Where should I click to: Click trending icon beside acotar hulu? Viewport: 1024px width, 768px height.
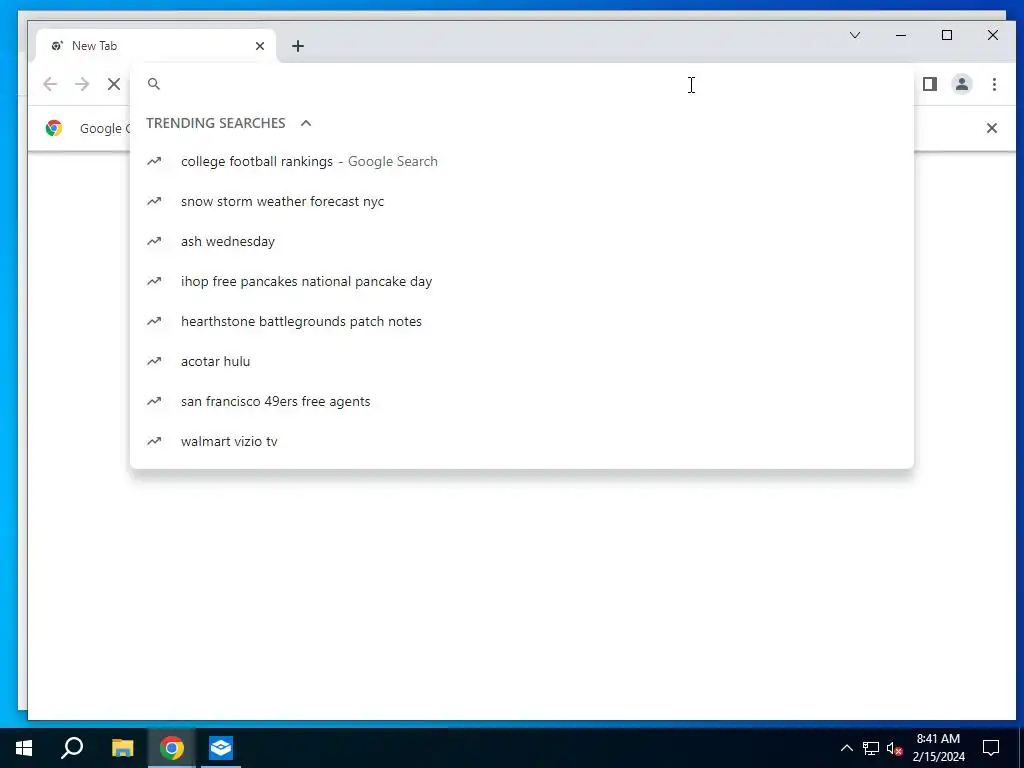click(154, 361)
